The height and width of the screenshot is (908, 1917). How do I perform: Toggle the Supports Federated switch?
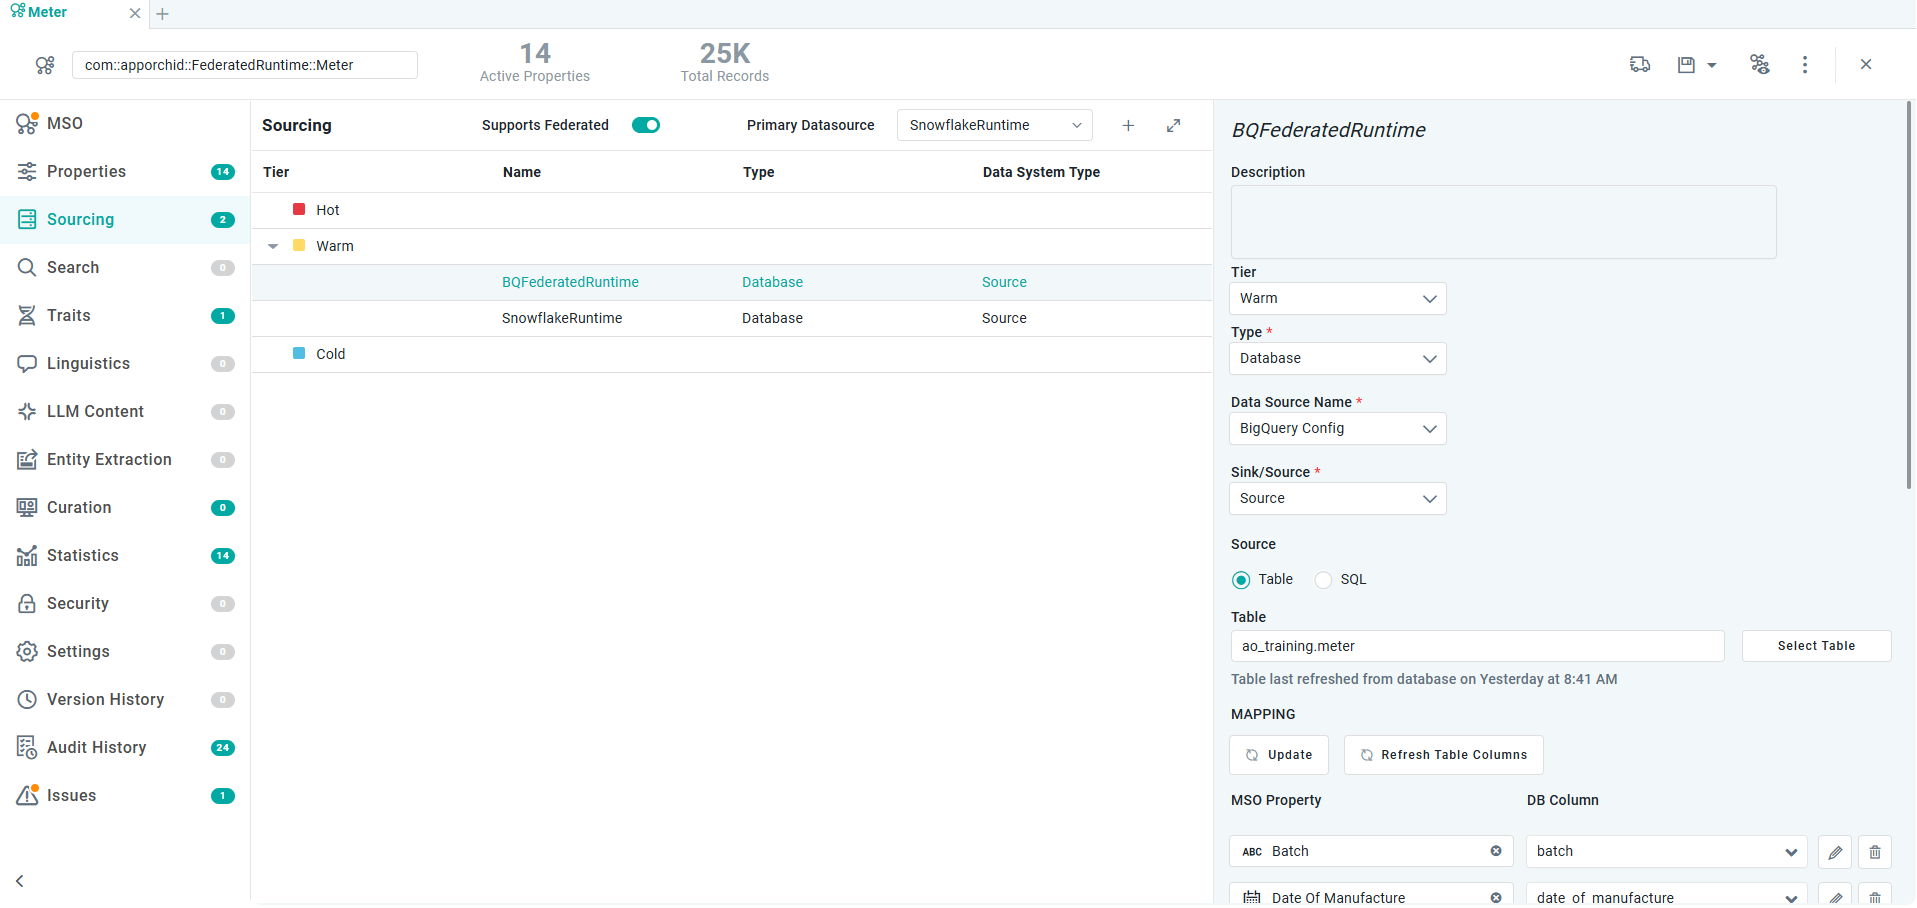click(646, 125)
